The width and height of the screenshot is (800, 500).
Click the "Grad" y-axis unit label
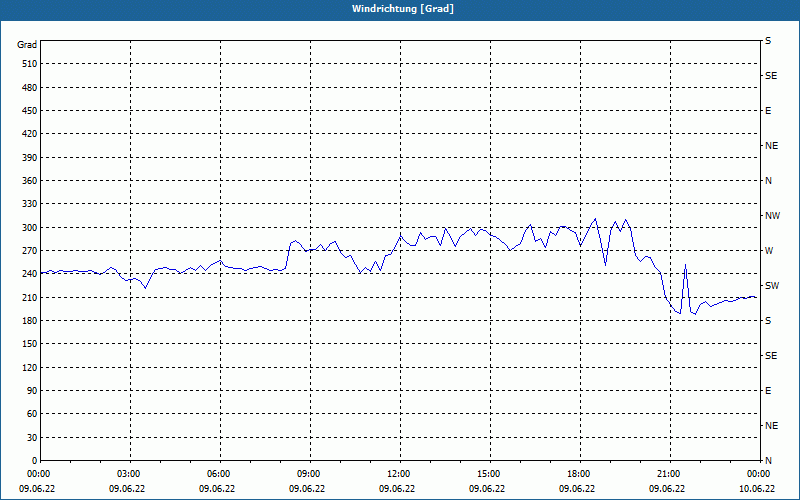coord(27,45)
